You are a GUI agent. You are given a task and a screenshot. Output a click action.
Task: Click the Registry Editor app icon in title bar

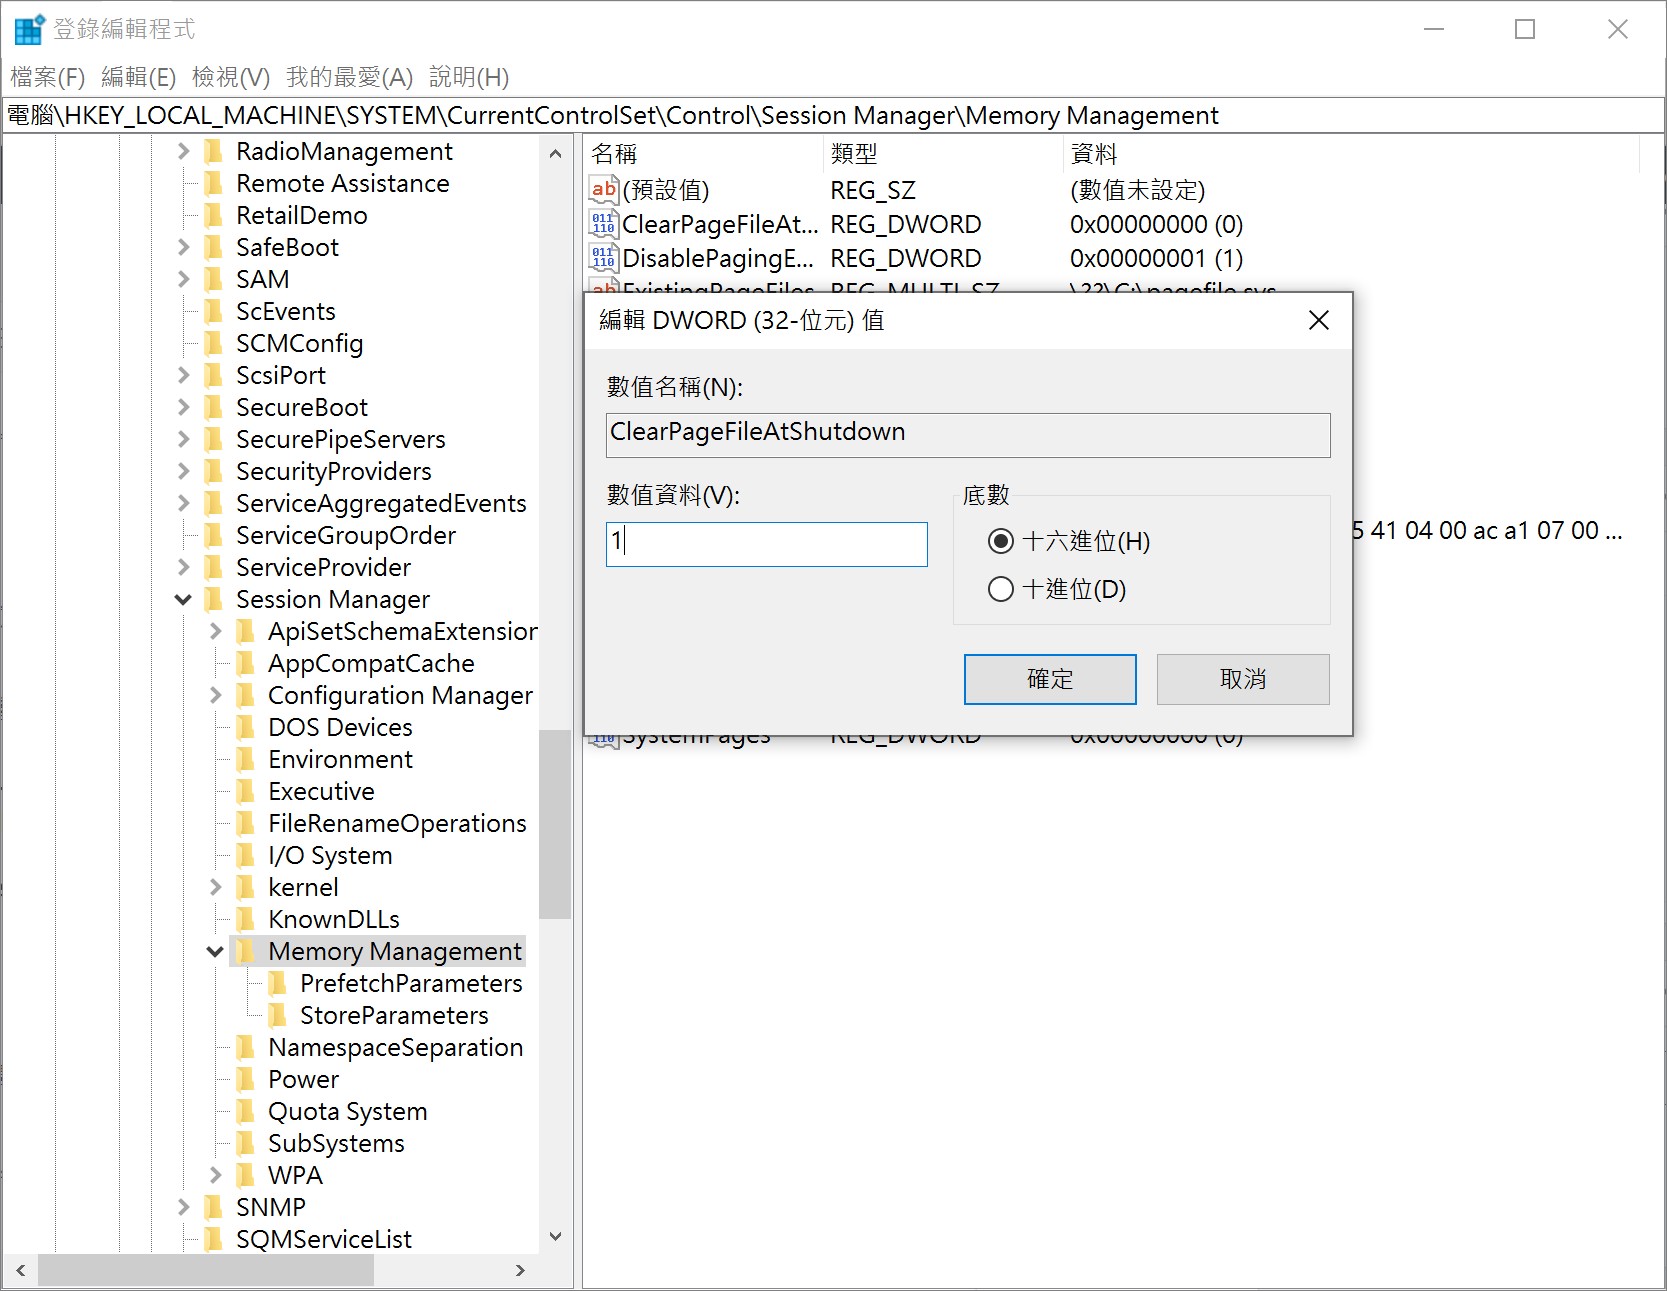28,29
